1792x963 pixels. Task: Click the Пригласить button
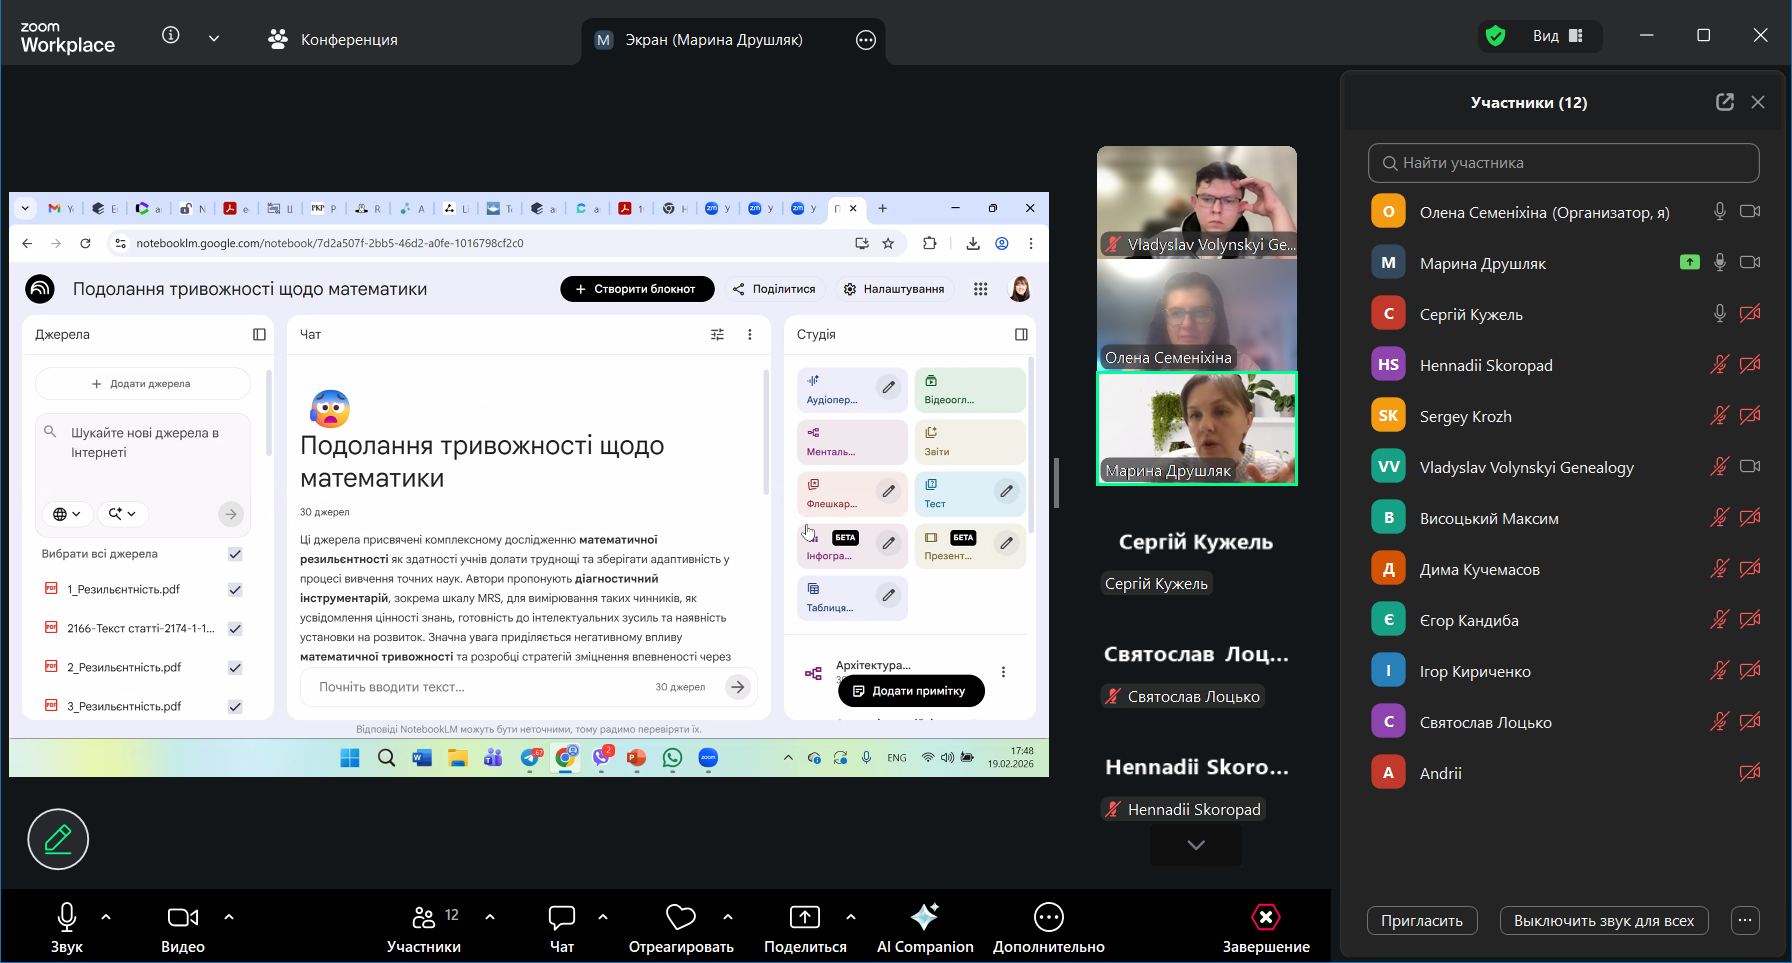1421,921
